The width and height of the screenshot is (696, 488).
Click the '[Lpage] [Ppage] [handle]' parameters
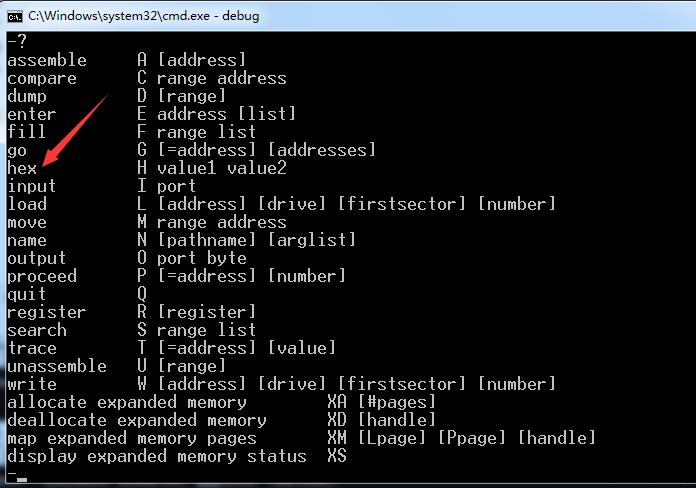click(477, 438)
